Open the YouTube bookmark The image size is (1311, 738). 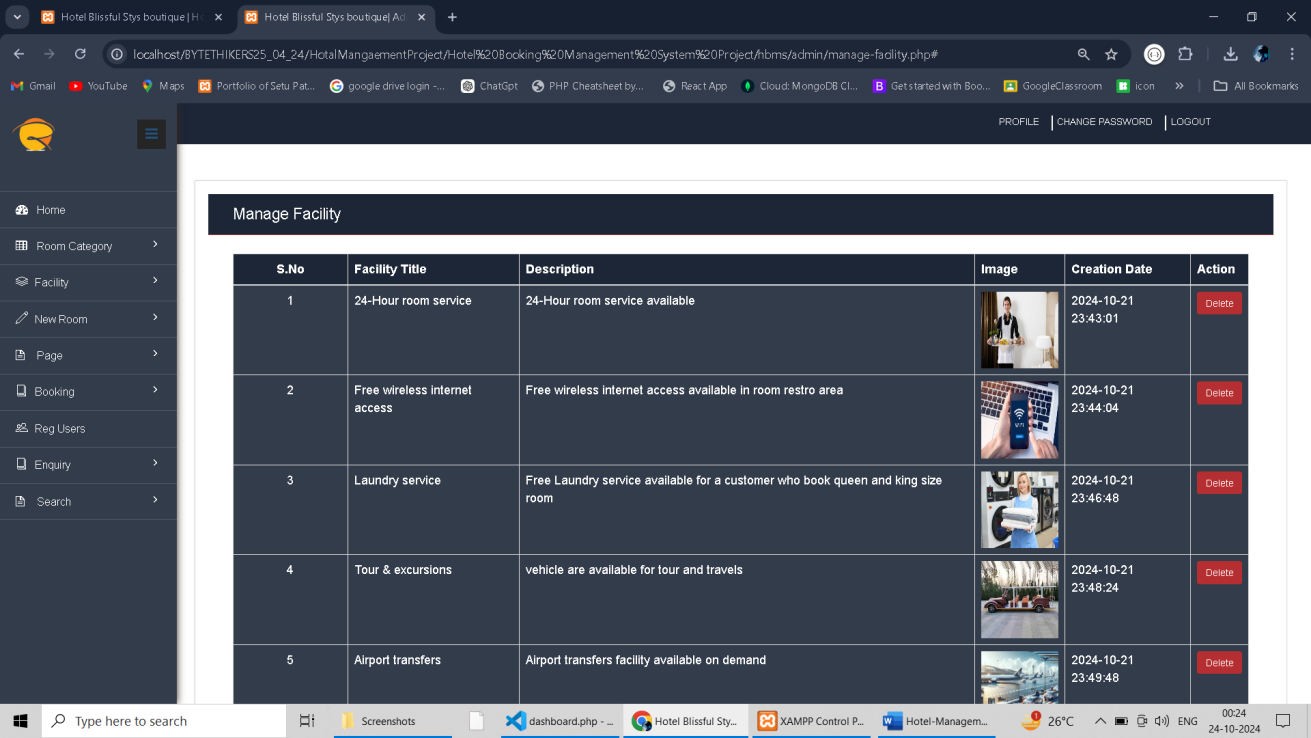[98, 86]
